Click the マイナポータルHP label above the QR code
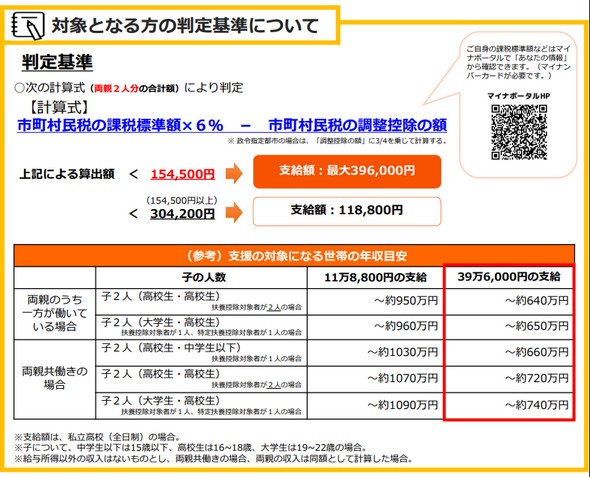 [519, 96]
